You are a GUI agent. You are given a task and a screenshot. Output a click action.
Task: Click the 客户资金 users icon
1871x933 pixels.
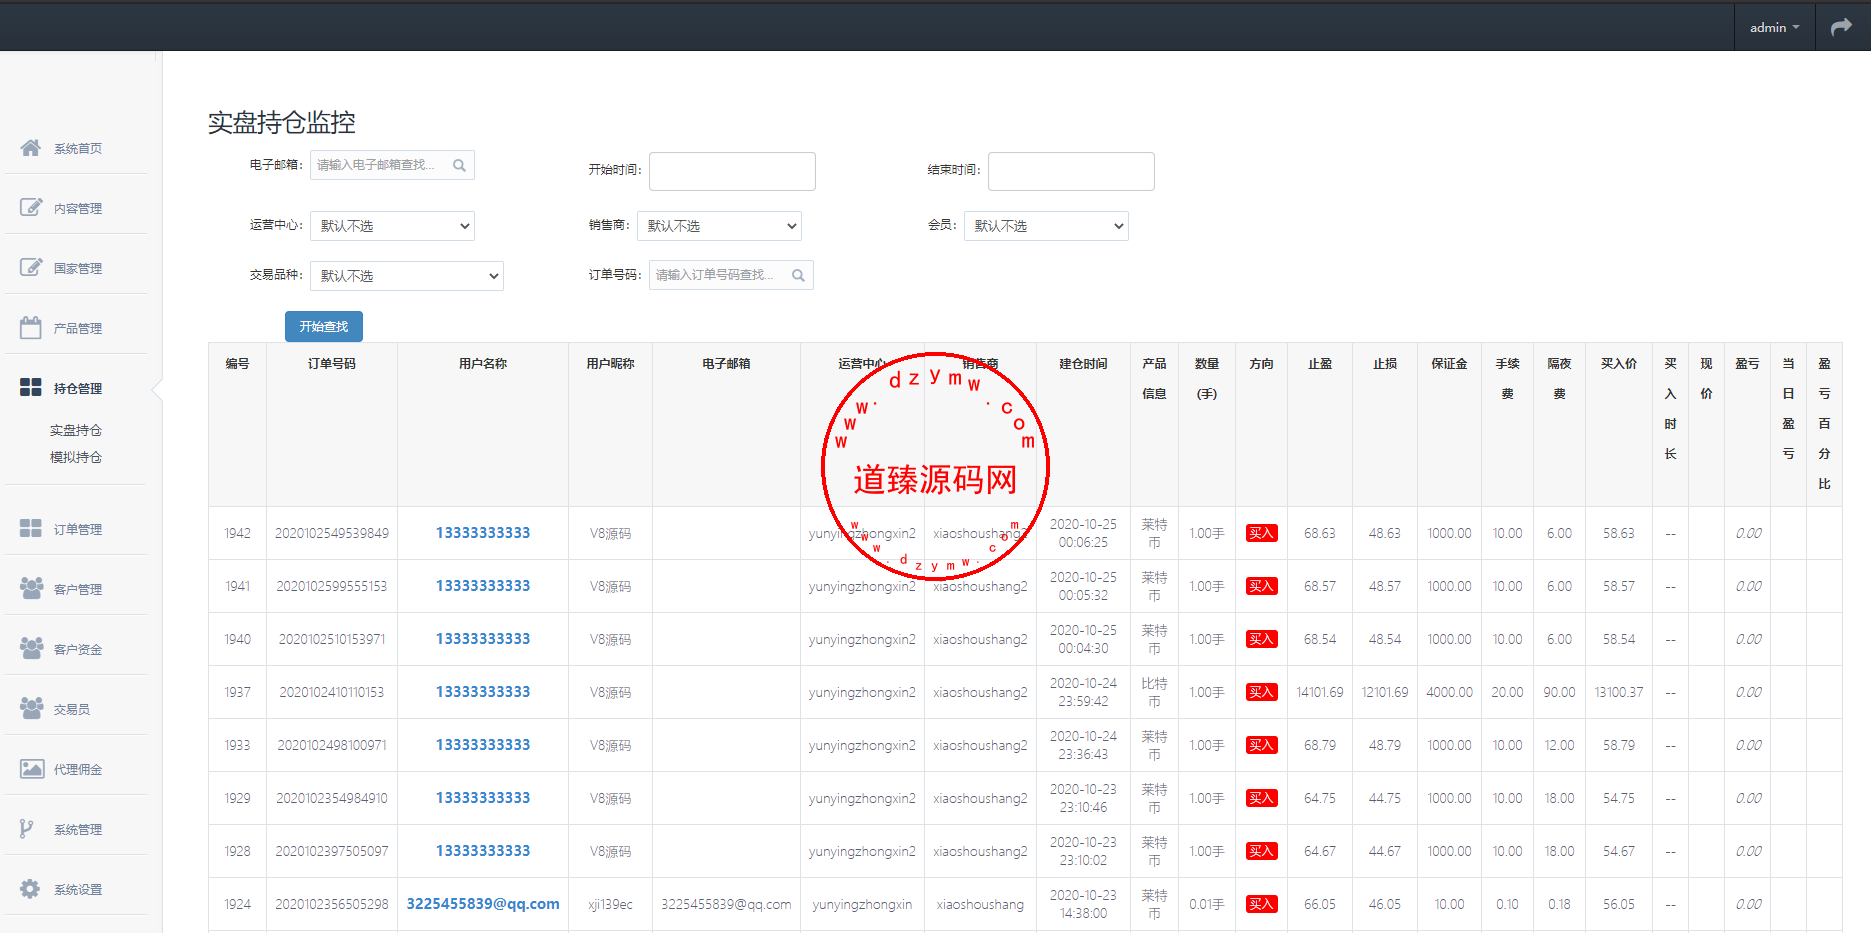click(31, 648)
